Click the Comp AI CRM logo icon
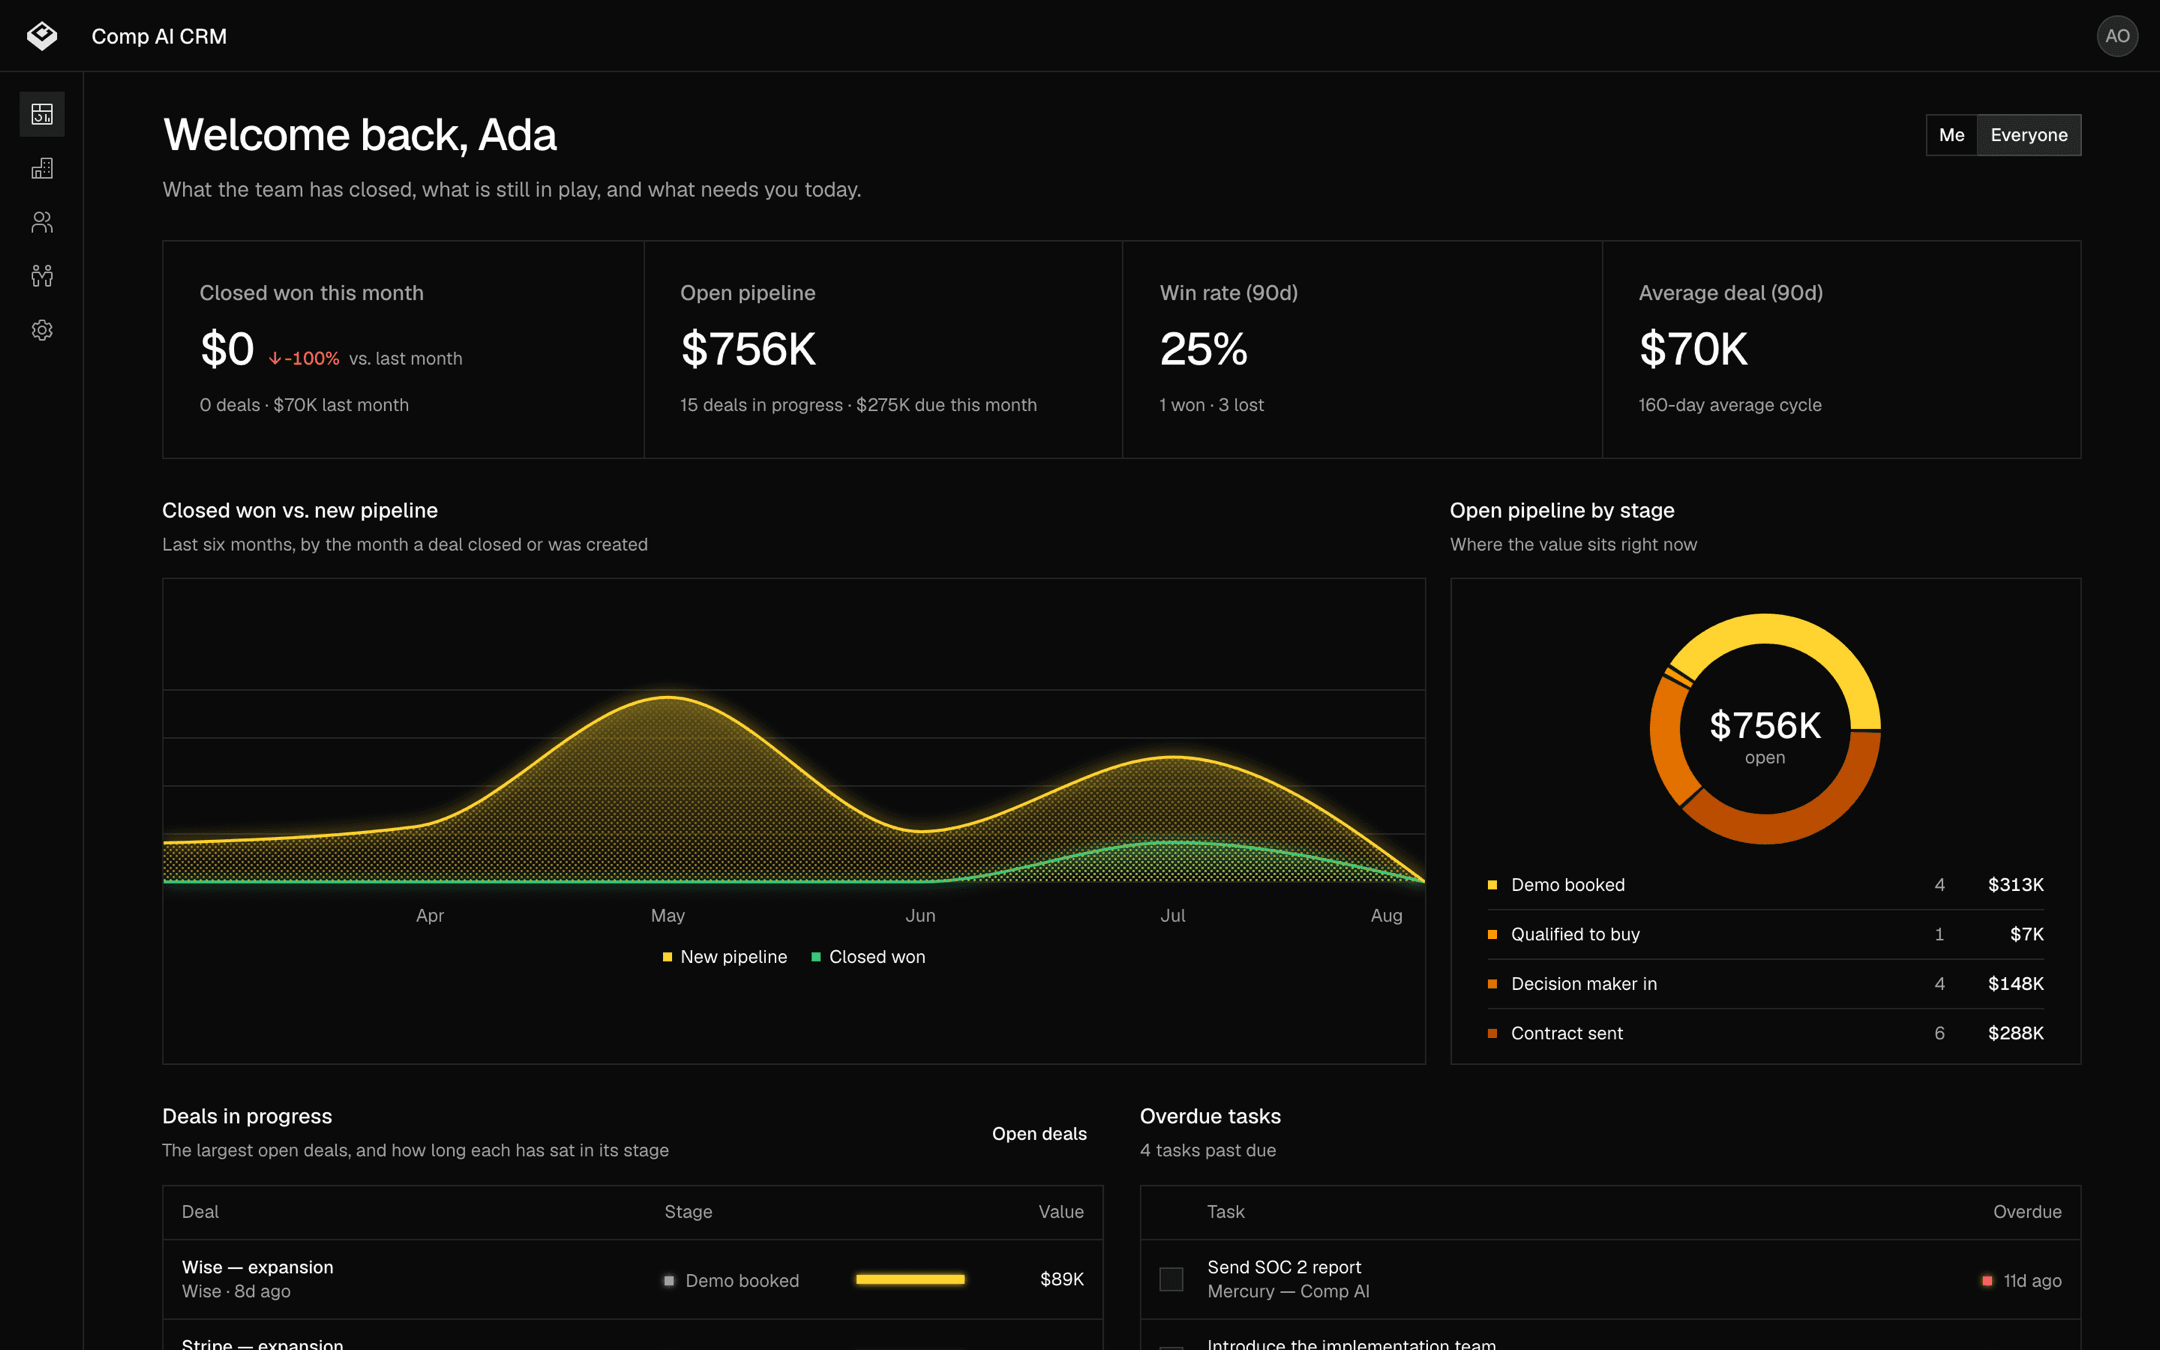The width and height of the screenshot is (2160, 1350). tap(42, 36)
